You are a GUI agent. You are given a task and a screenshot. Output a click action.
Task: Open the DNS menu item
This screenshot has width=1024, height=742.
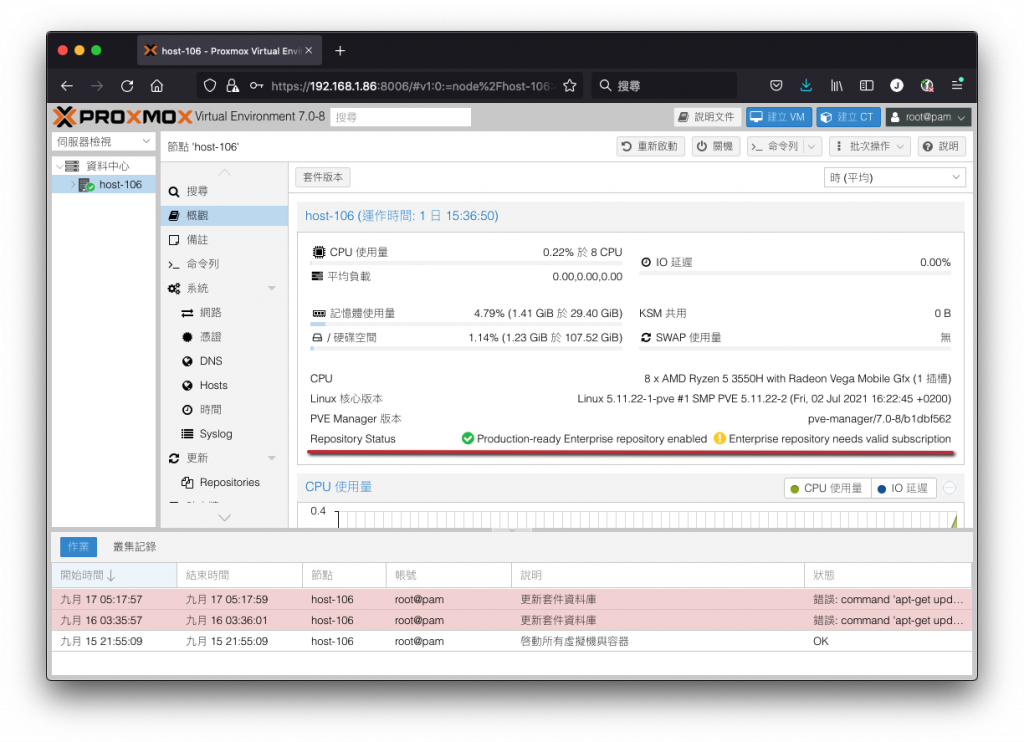click(224, 361)
